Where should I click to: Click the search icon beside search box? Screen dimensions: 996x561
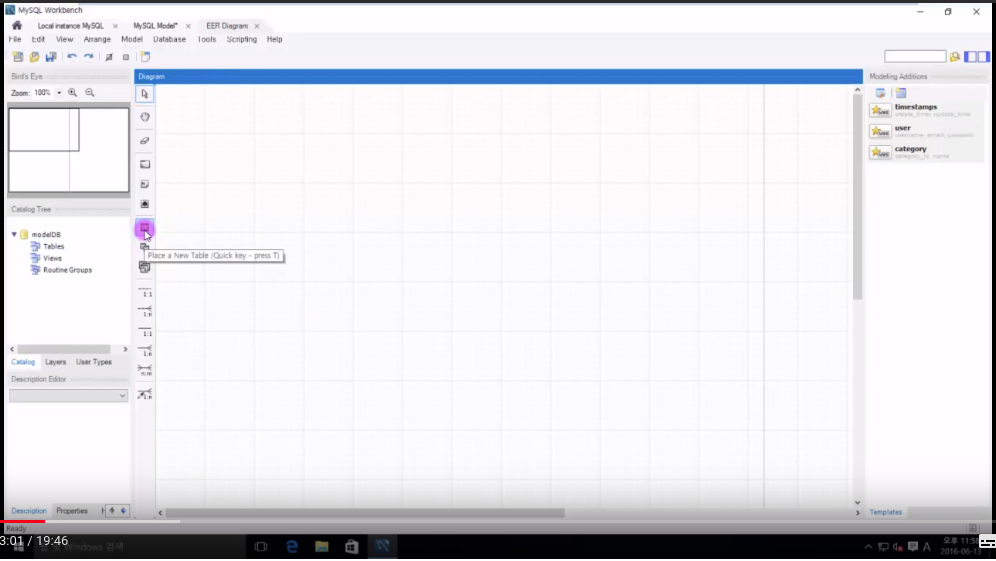(x=955, y=57)
